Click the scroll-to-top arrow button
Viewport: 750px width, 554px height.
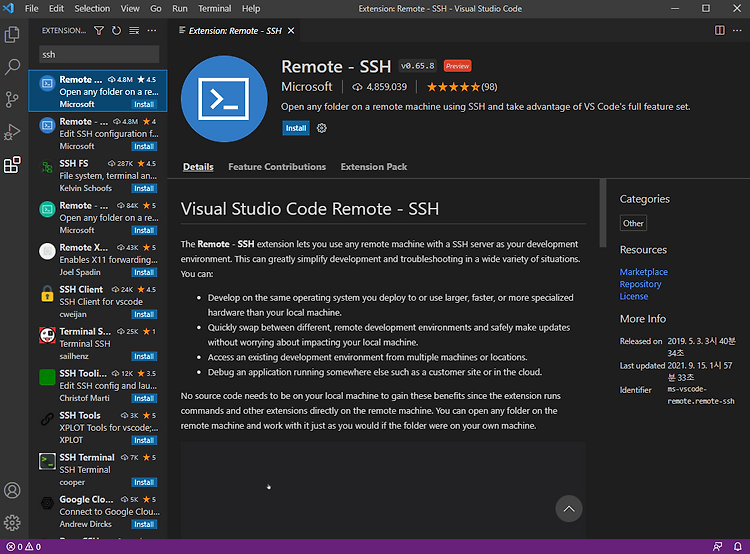tap(569, 509)
